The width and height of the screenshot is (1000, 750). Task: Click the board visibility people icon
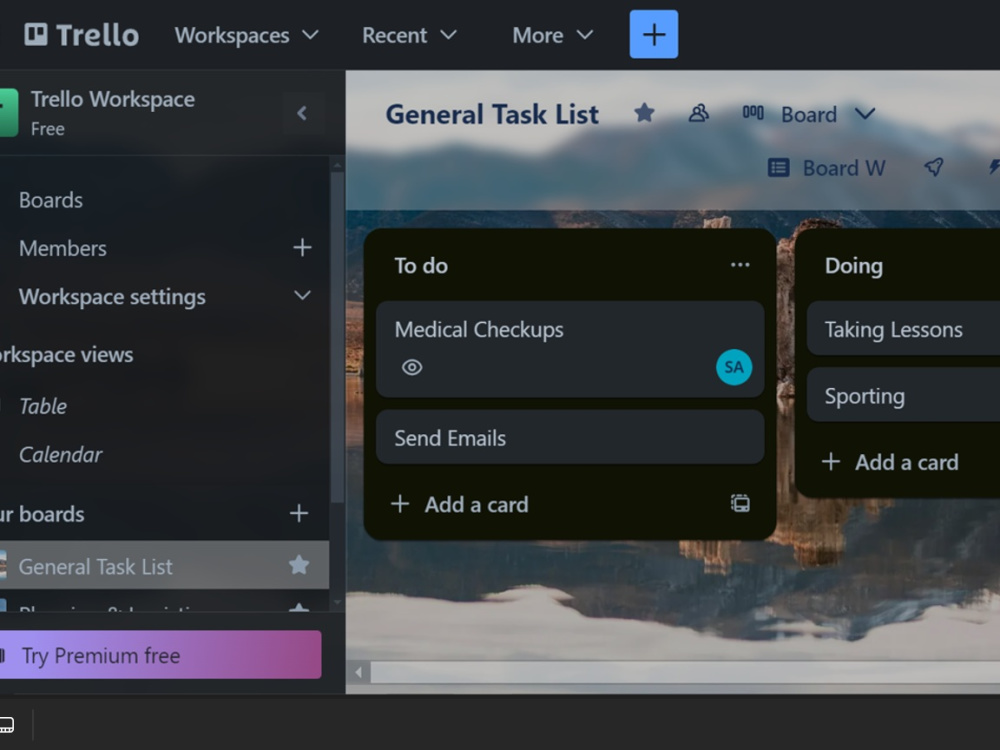pyautogui.click(x=699, y=114)
